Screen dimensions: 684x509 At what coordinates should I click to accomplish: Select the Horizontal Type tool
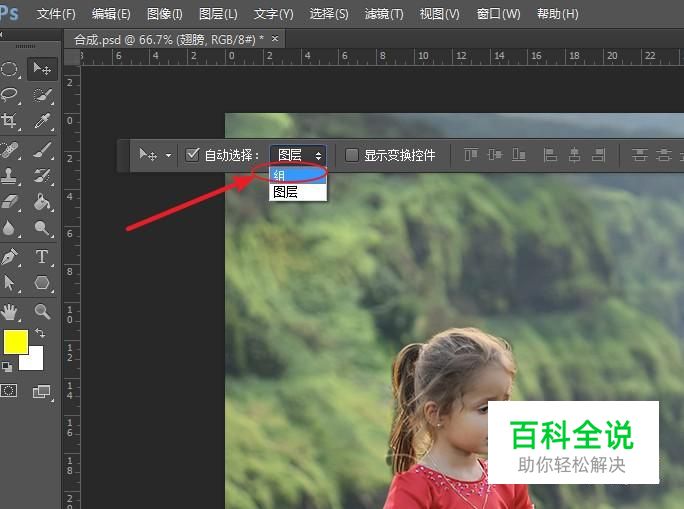click(x=42, y=256)
